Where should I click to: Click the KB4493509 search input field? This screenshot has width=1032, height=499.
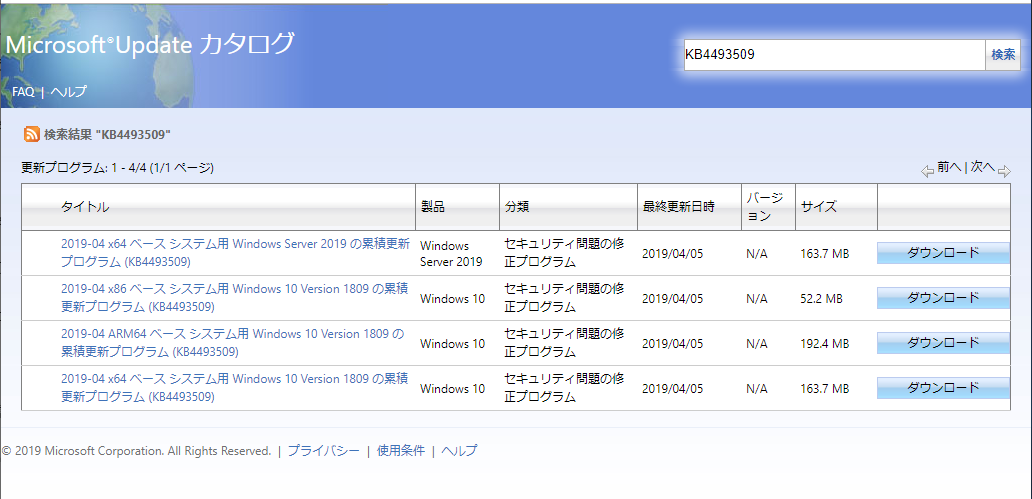point(833,55)
